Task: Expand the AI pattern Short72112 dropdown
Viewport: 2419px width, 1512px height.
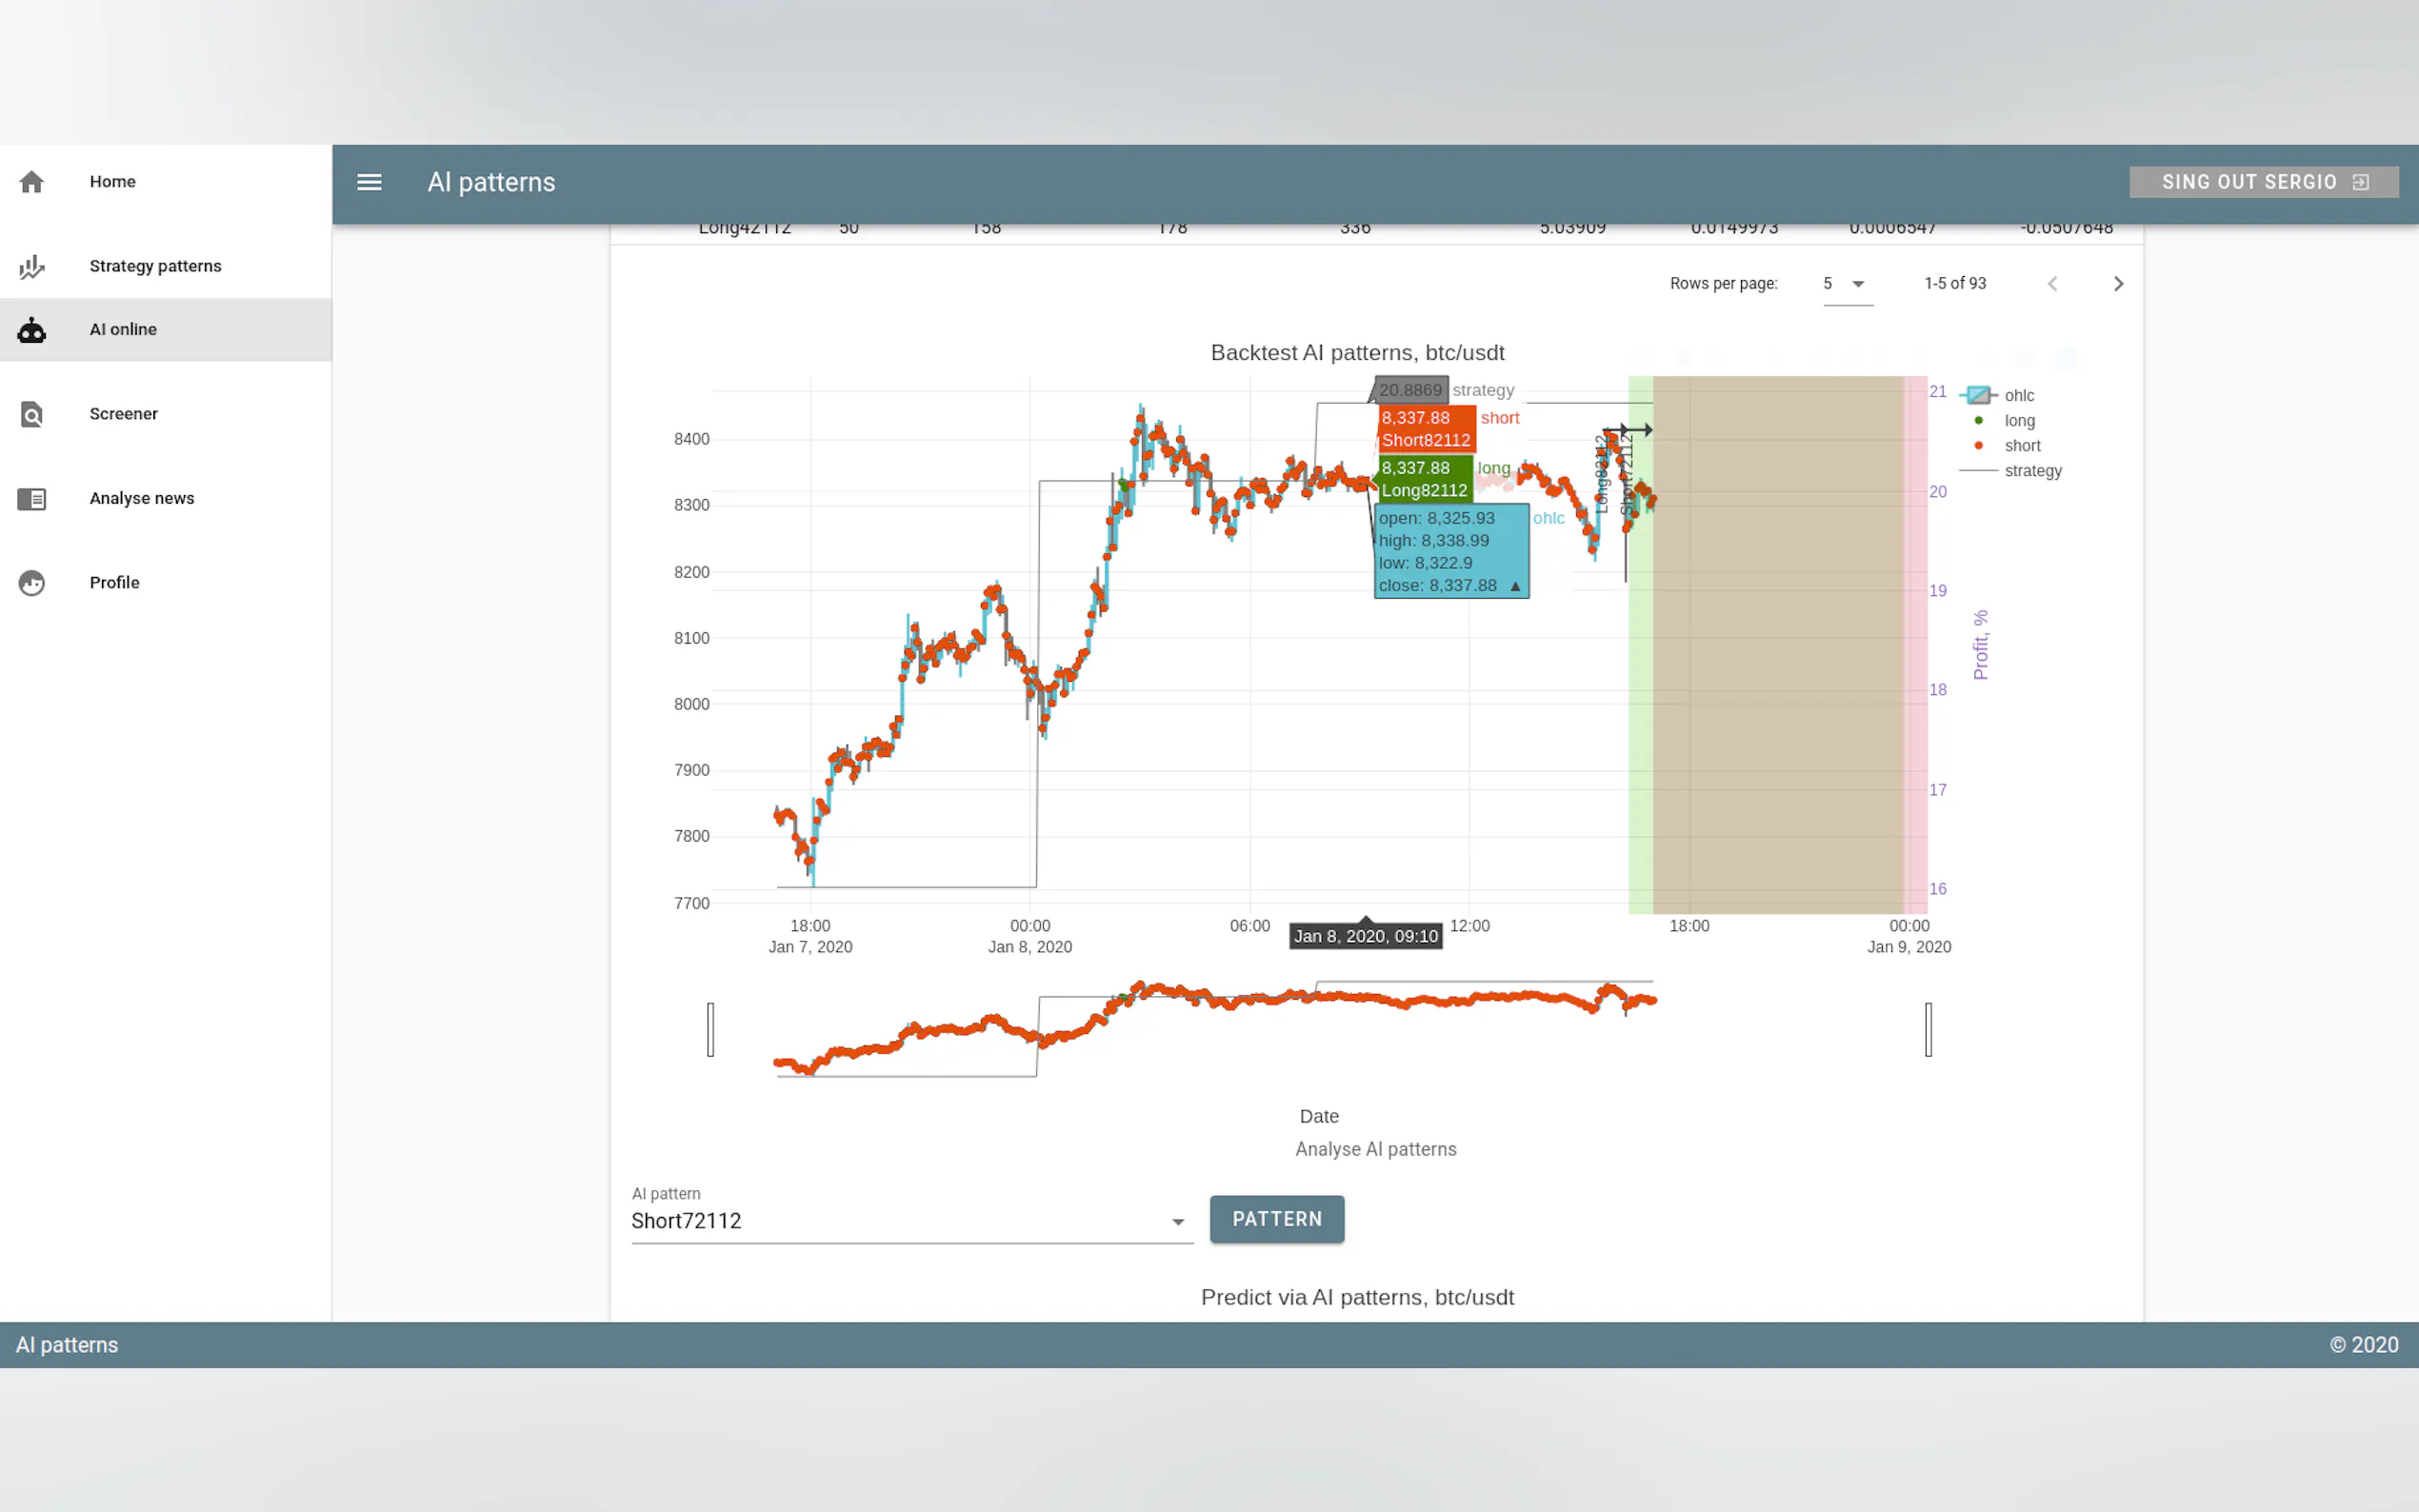Action: 1177,1222
